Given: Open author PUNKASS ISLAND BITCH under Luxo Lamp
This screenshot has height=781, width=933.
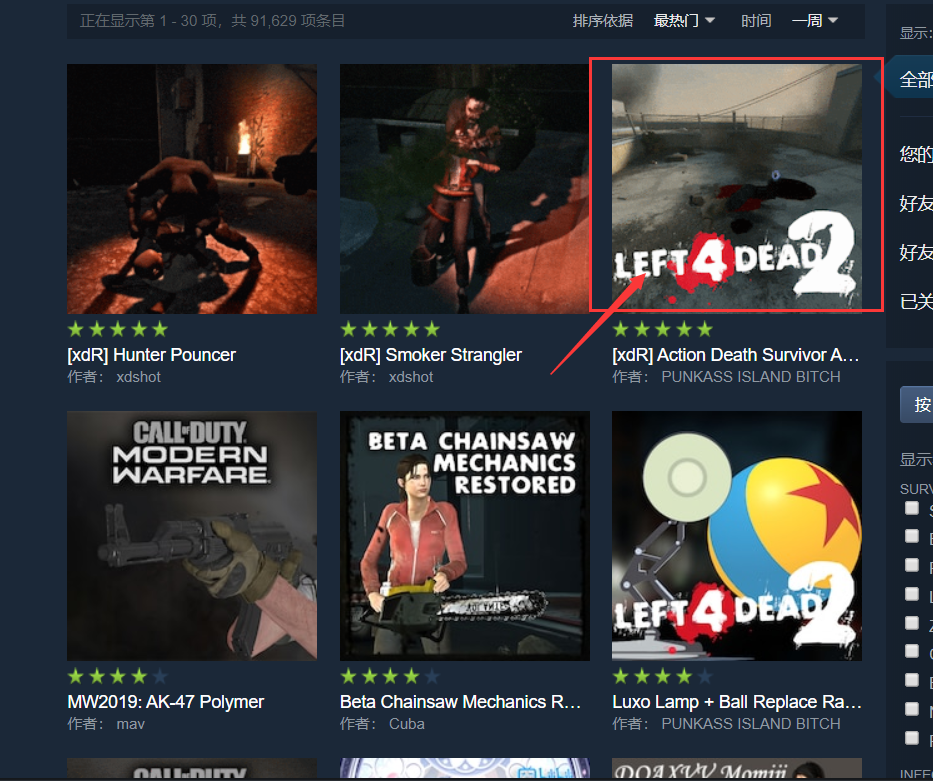Looking at the screenshot, I should click(x=751, y=724).
